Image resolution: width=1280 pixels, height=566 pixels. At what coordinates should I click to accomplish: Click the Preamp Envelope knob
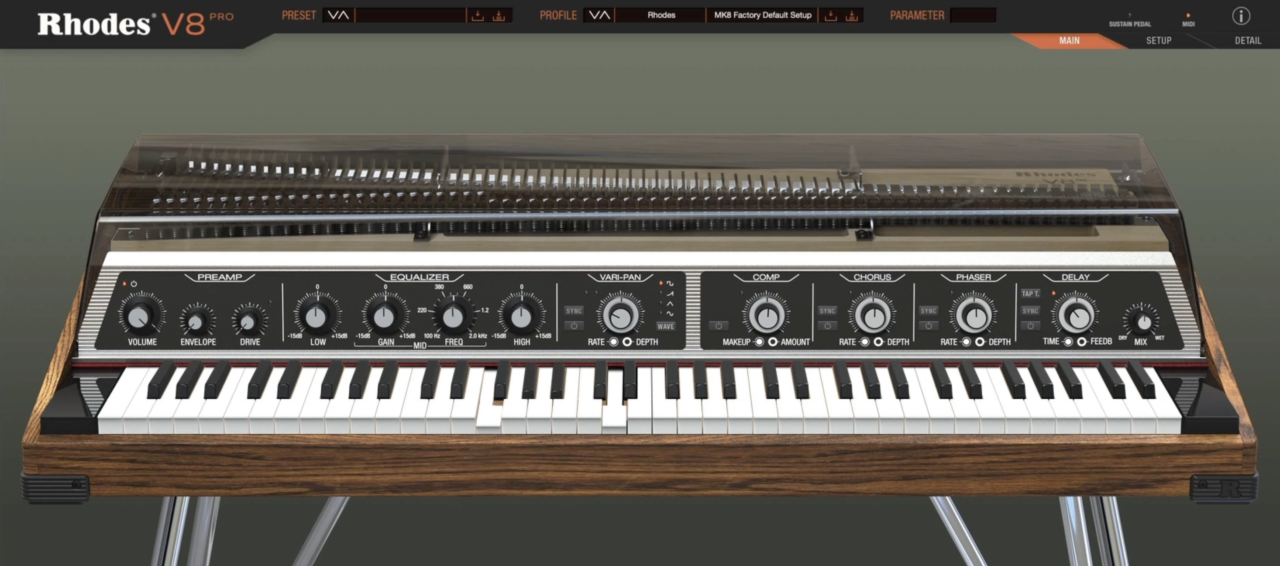point(197,321)
